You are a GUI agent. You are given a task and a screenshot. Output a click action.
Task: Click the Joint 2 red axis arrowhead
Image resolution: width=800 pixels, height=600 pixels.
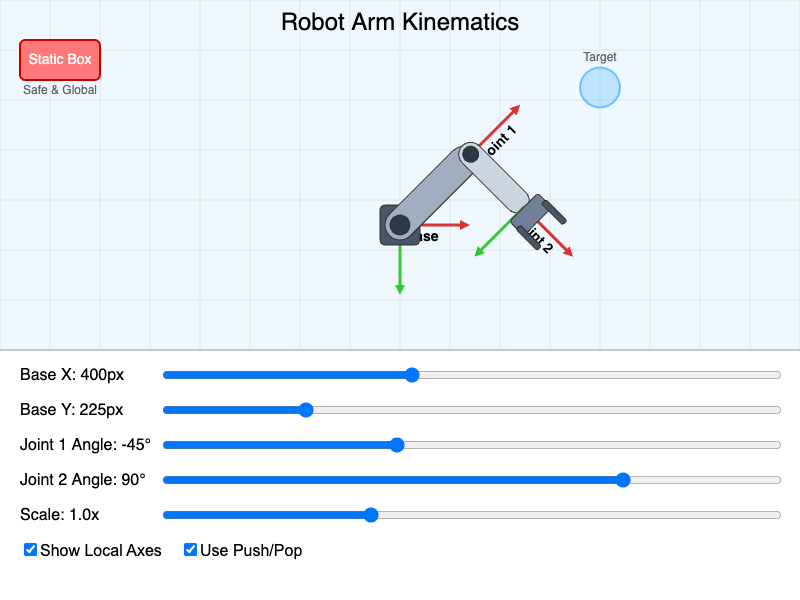click(x=568, y=252)
